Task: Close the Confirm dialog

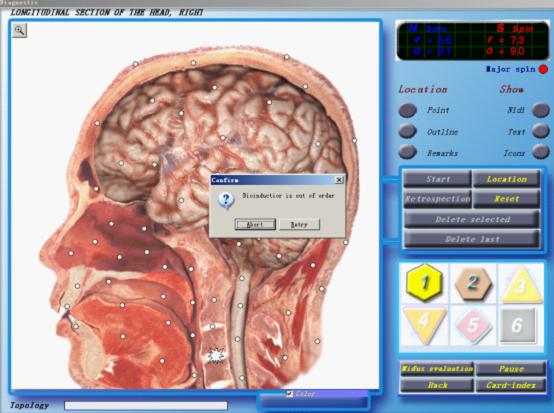Action: 339,180
